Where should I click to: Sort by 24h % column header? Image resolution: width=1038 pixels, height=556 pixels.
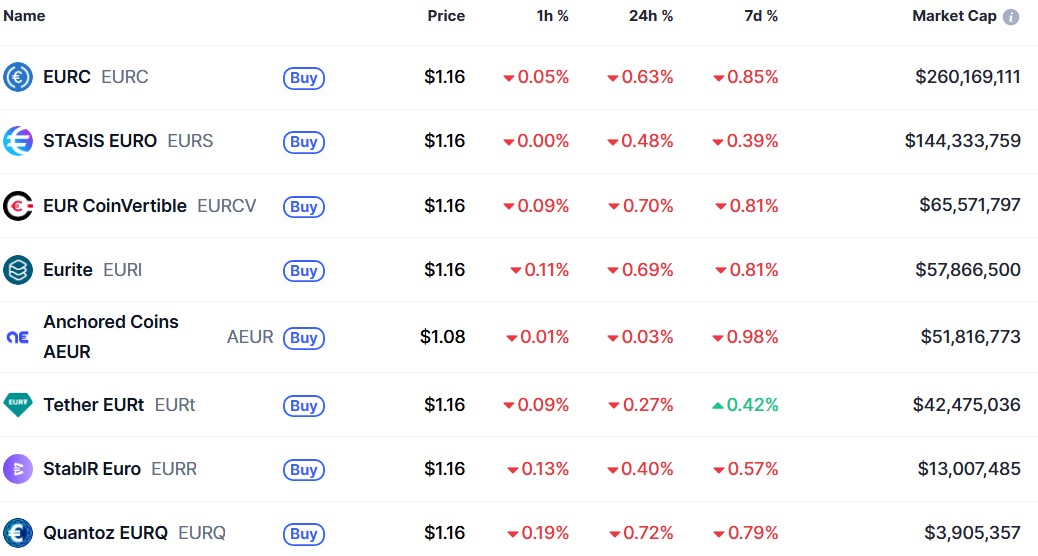click(652, 16)
